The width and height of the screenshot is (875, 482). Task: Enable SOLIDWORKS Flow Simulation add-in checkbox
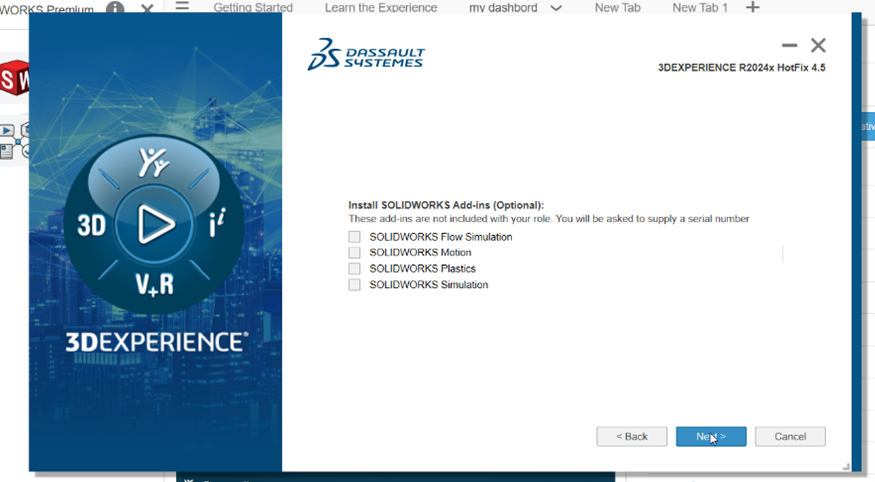pos(354,237)
